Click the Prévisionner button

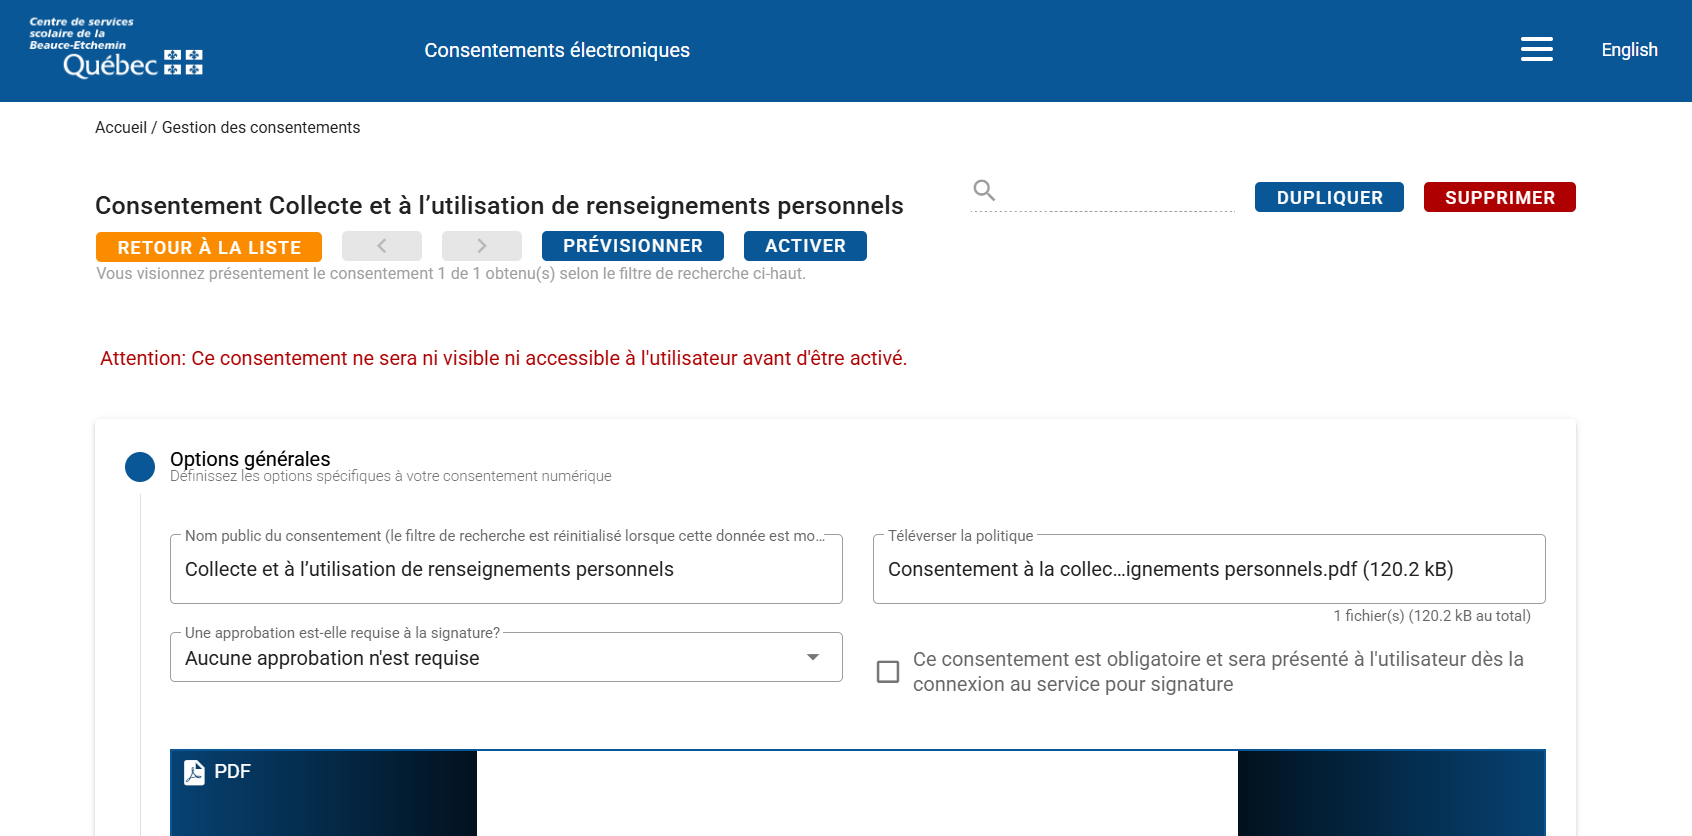633,246
